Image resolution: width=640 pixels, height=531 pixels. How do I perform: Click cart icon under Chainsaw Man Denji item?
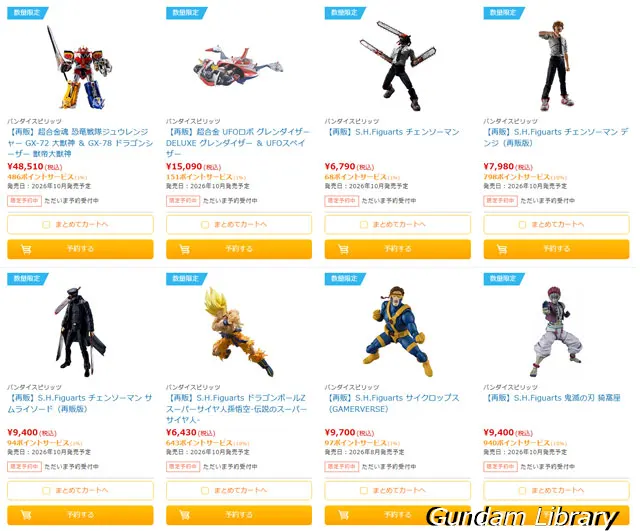502,249
